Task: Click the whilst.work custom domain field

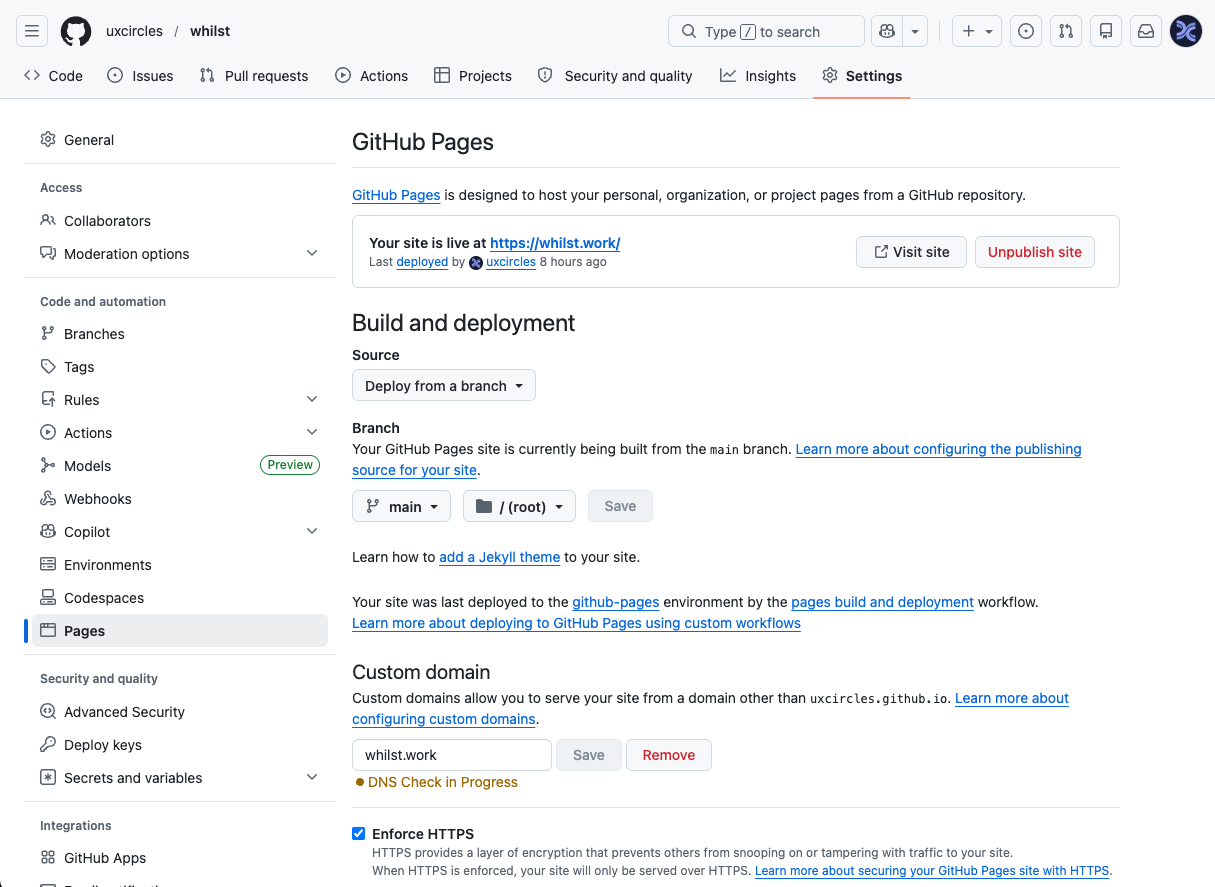Action: (x=452, y=755)
